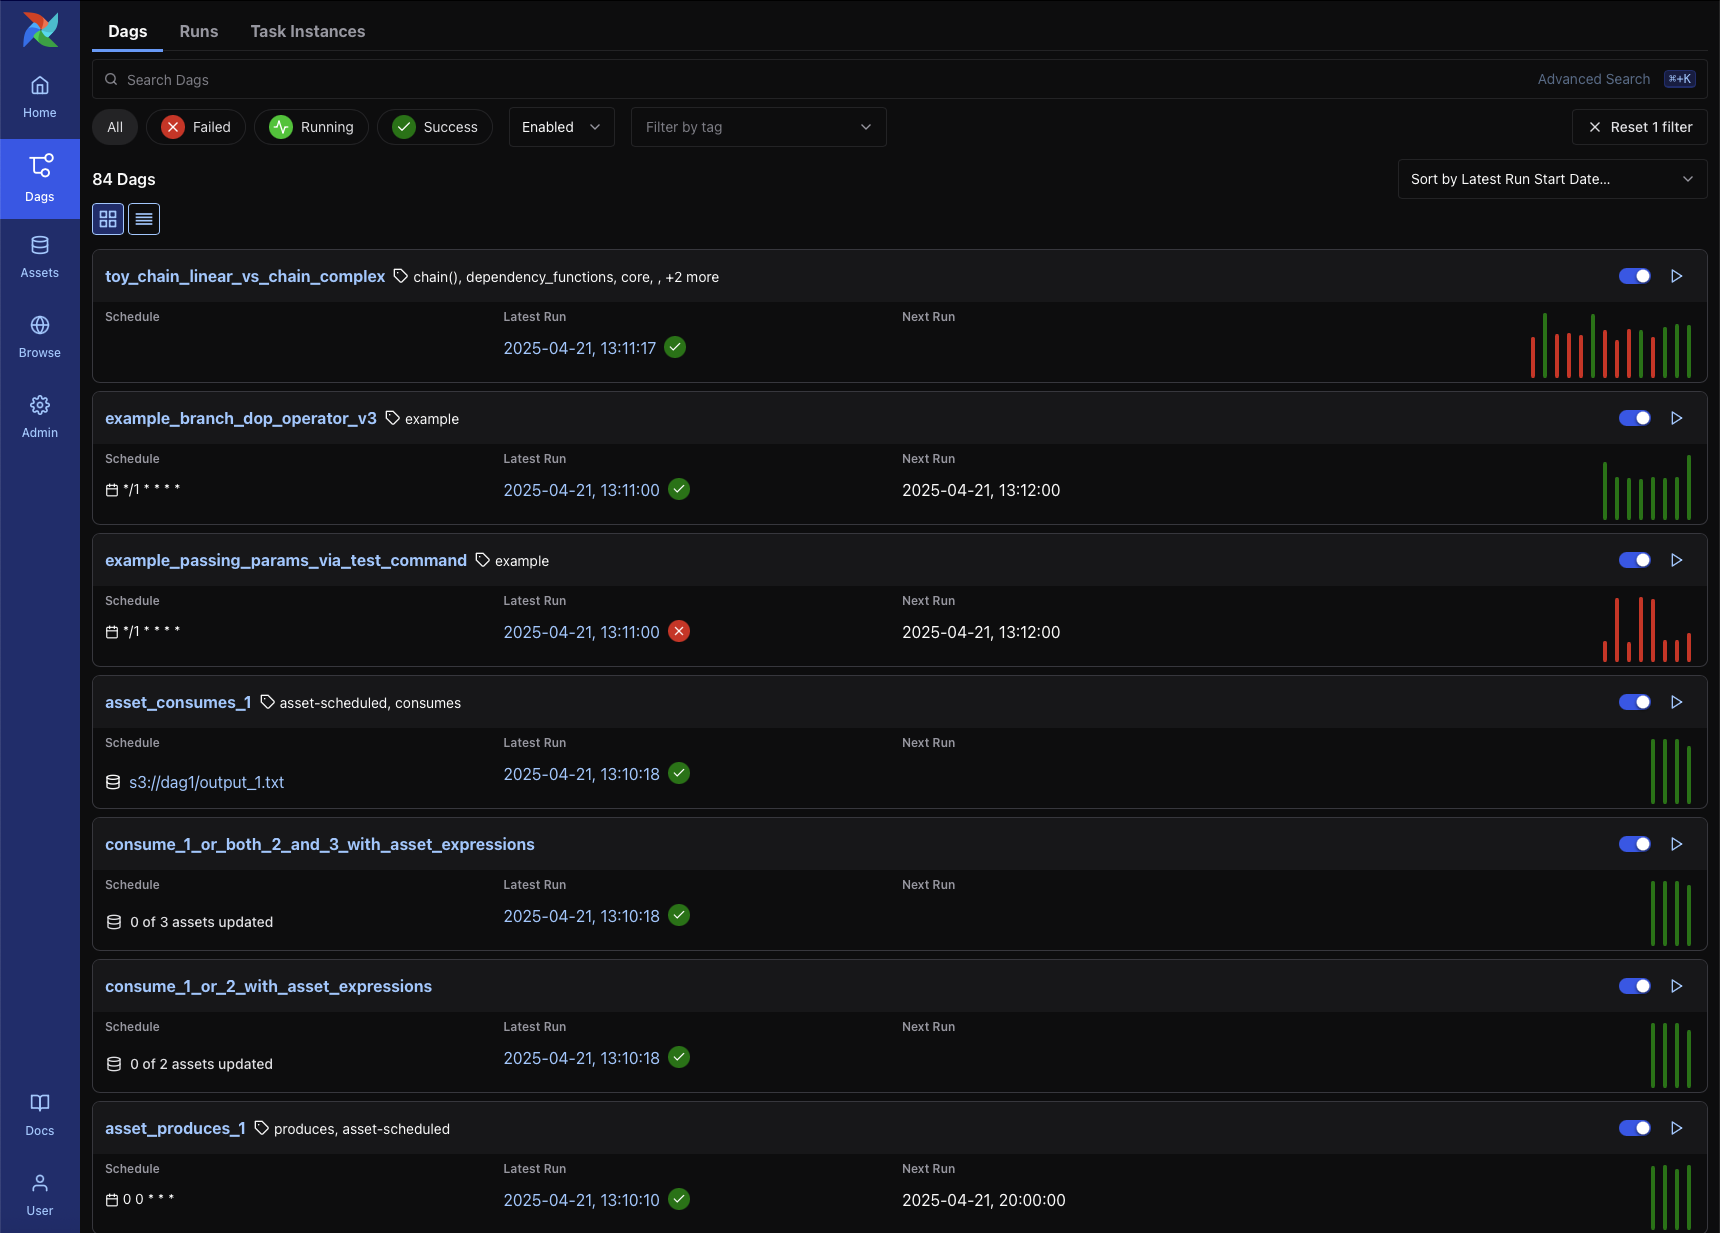Viewport: 1720px width, 1233px height.
Task: Switch to the Runs tab
Action: coord(199,31)
